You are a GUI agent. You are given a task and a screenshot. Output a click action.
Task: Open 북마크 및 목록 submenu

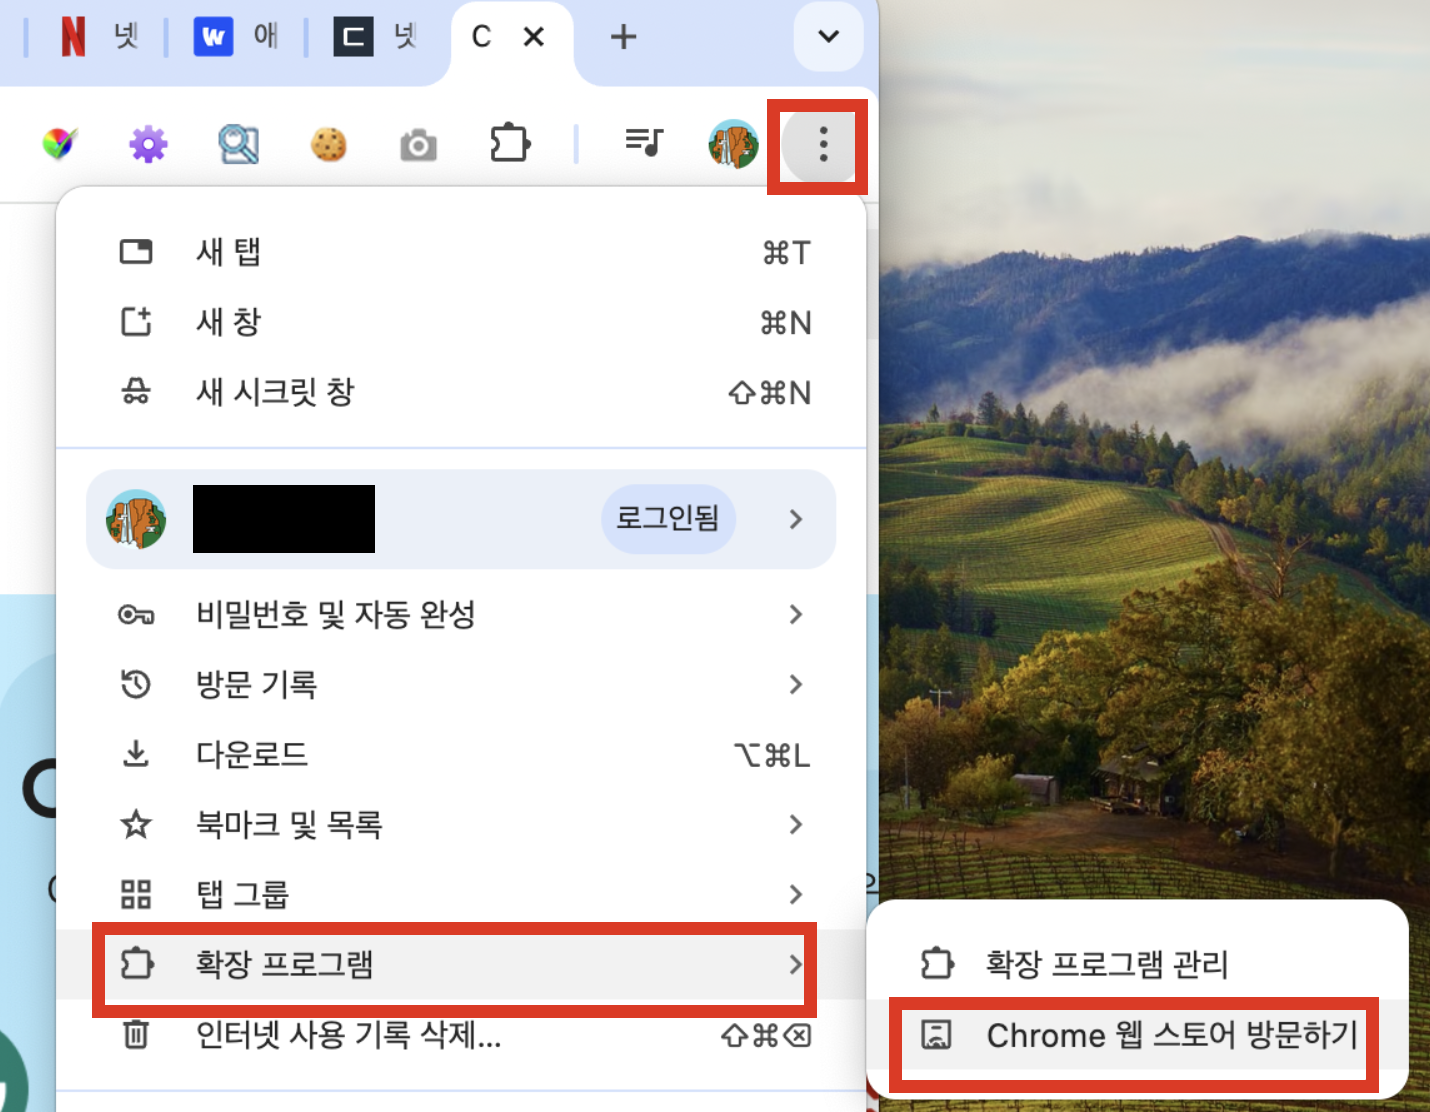click(461, 824)
